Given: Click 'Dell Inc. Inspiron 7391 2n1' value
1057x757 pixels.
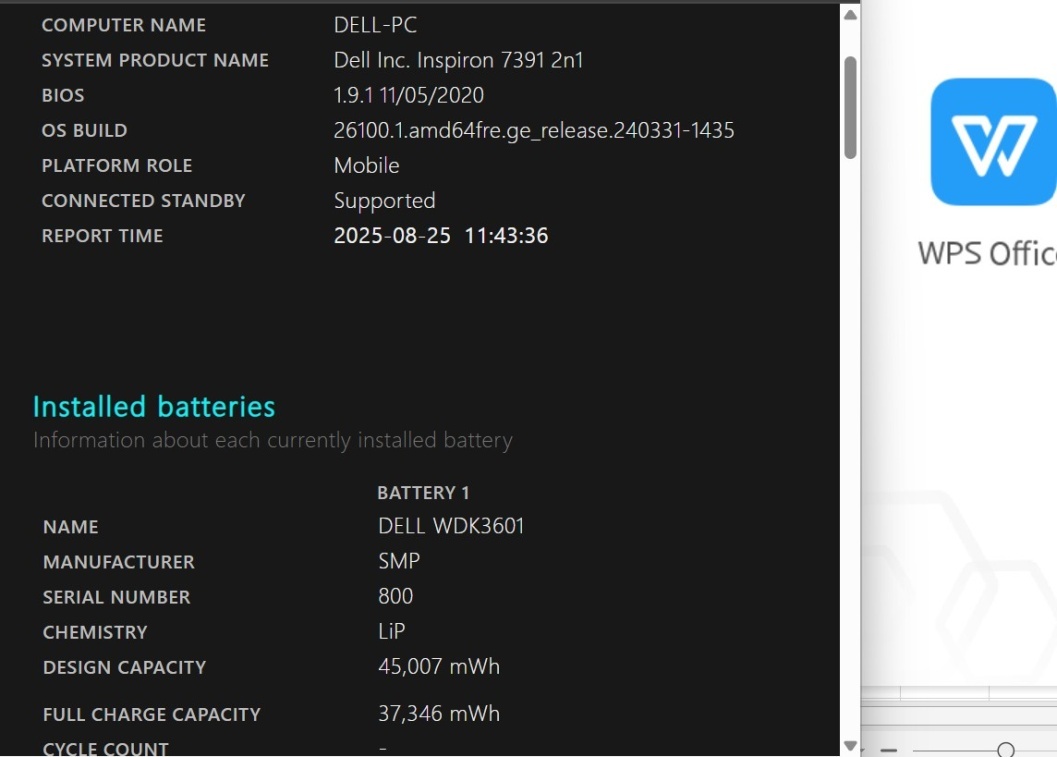Looking at the screenshot, I should pyautogui.click(x=458, y=60).
